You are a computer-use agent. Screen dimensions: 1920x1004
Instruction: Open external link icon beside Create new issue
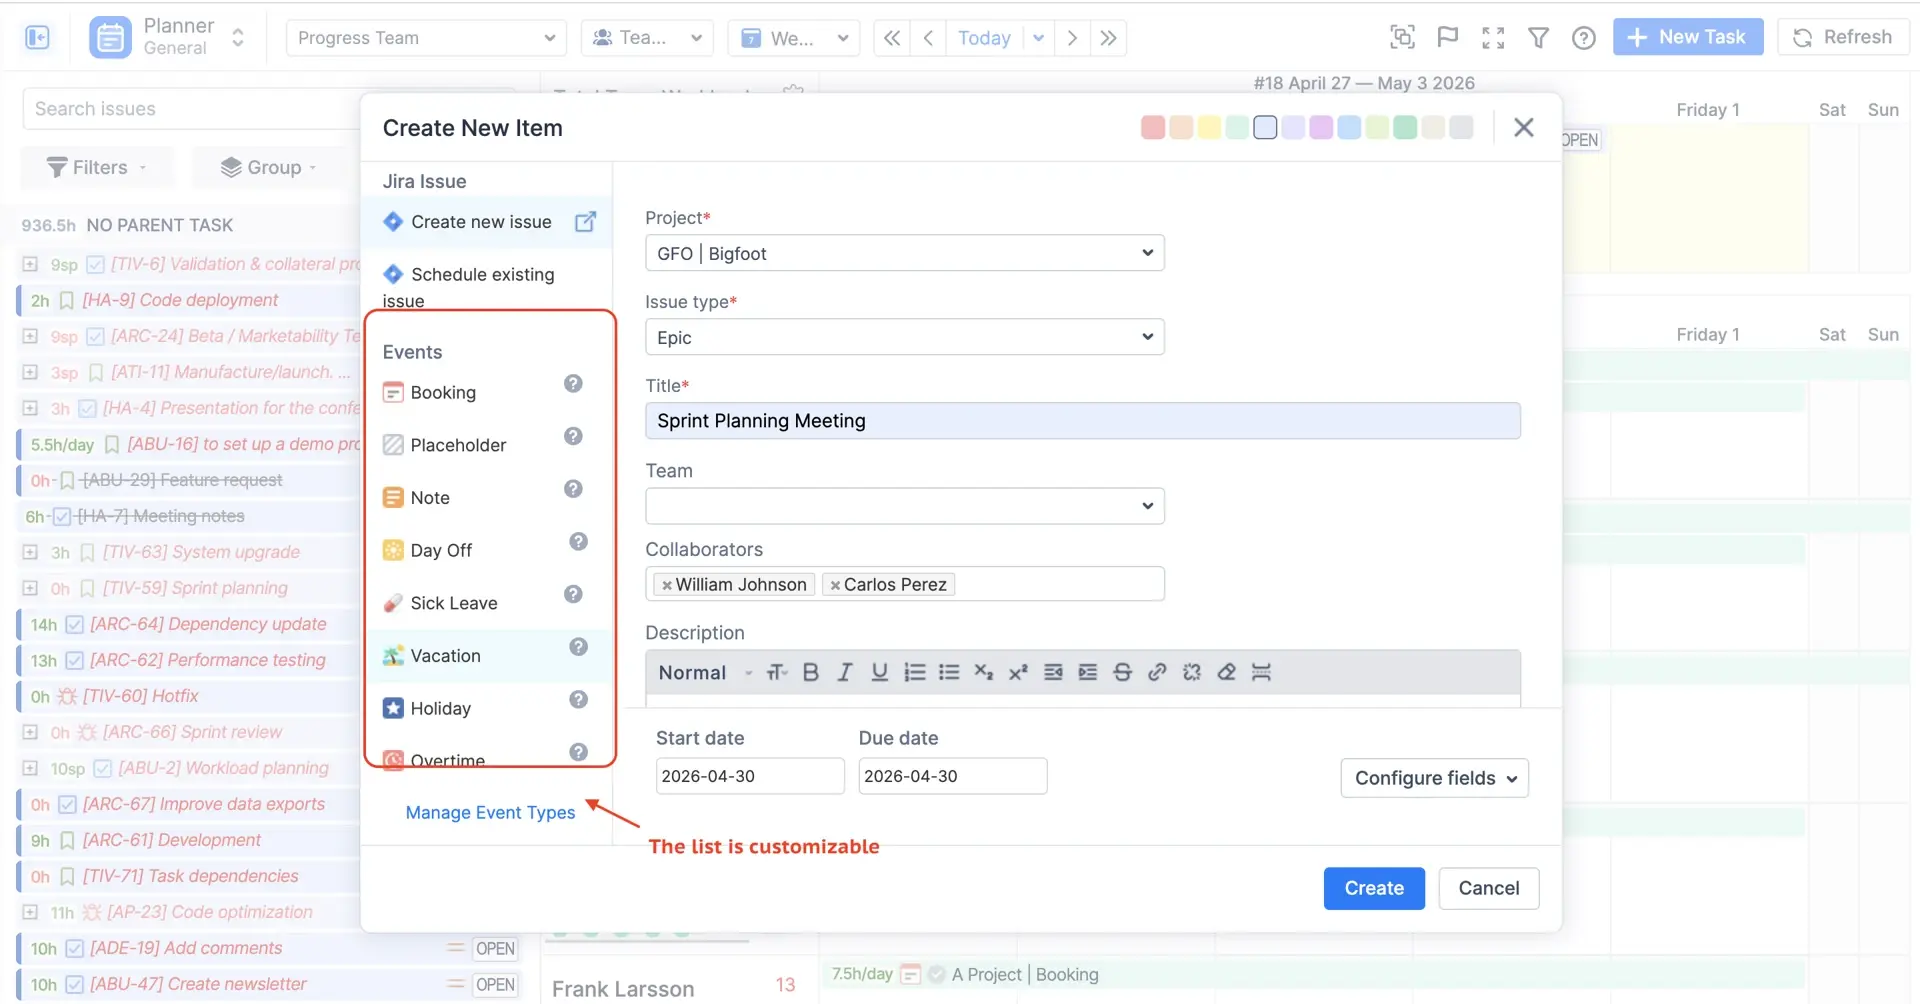click(x=585, y=221)
